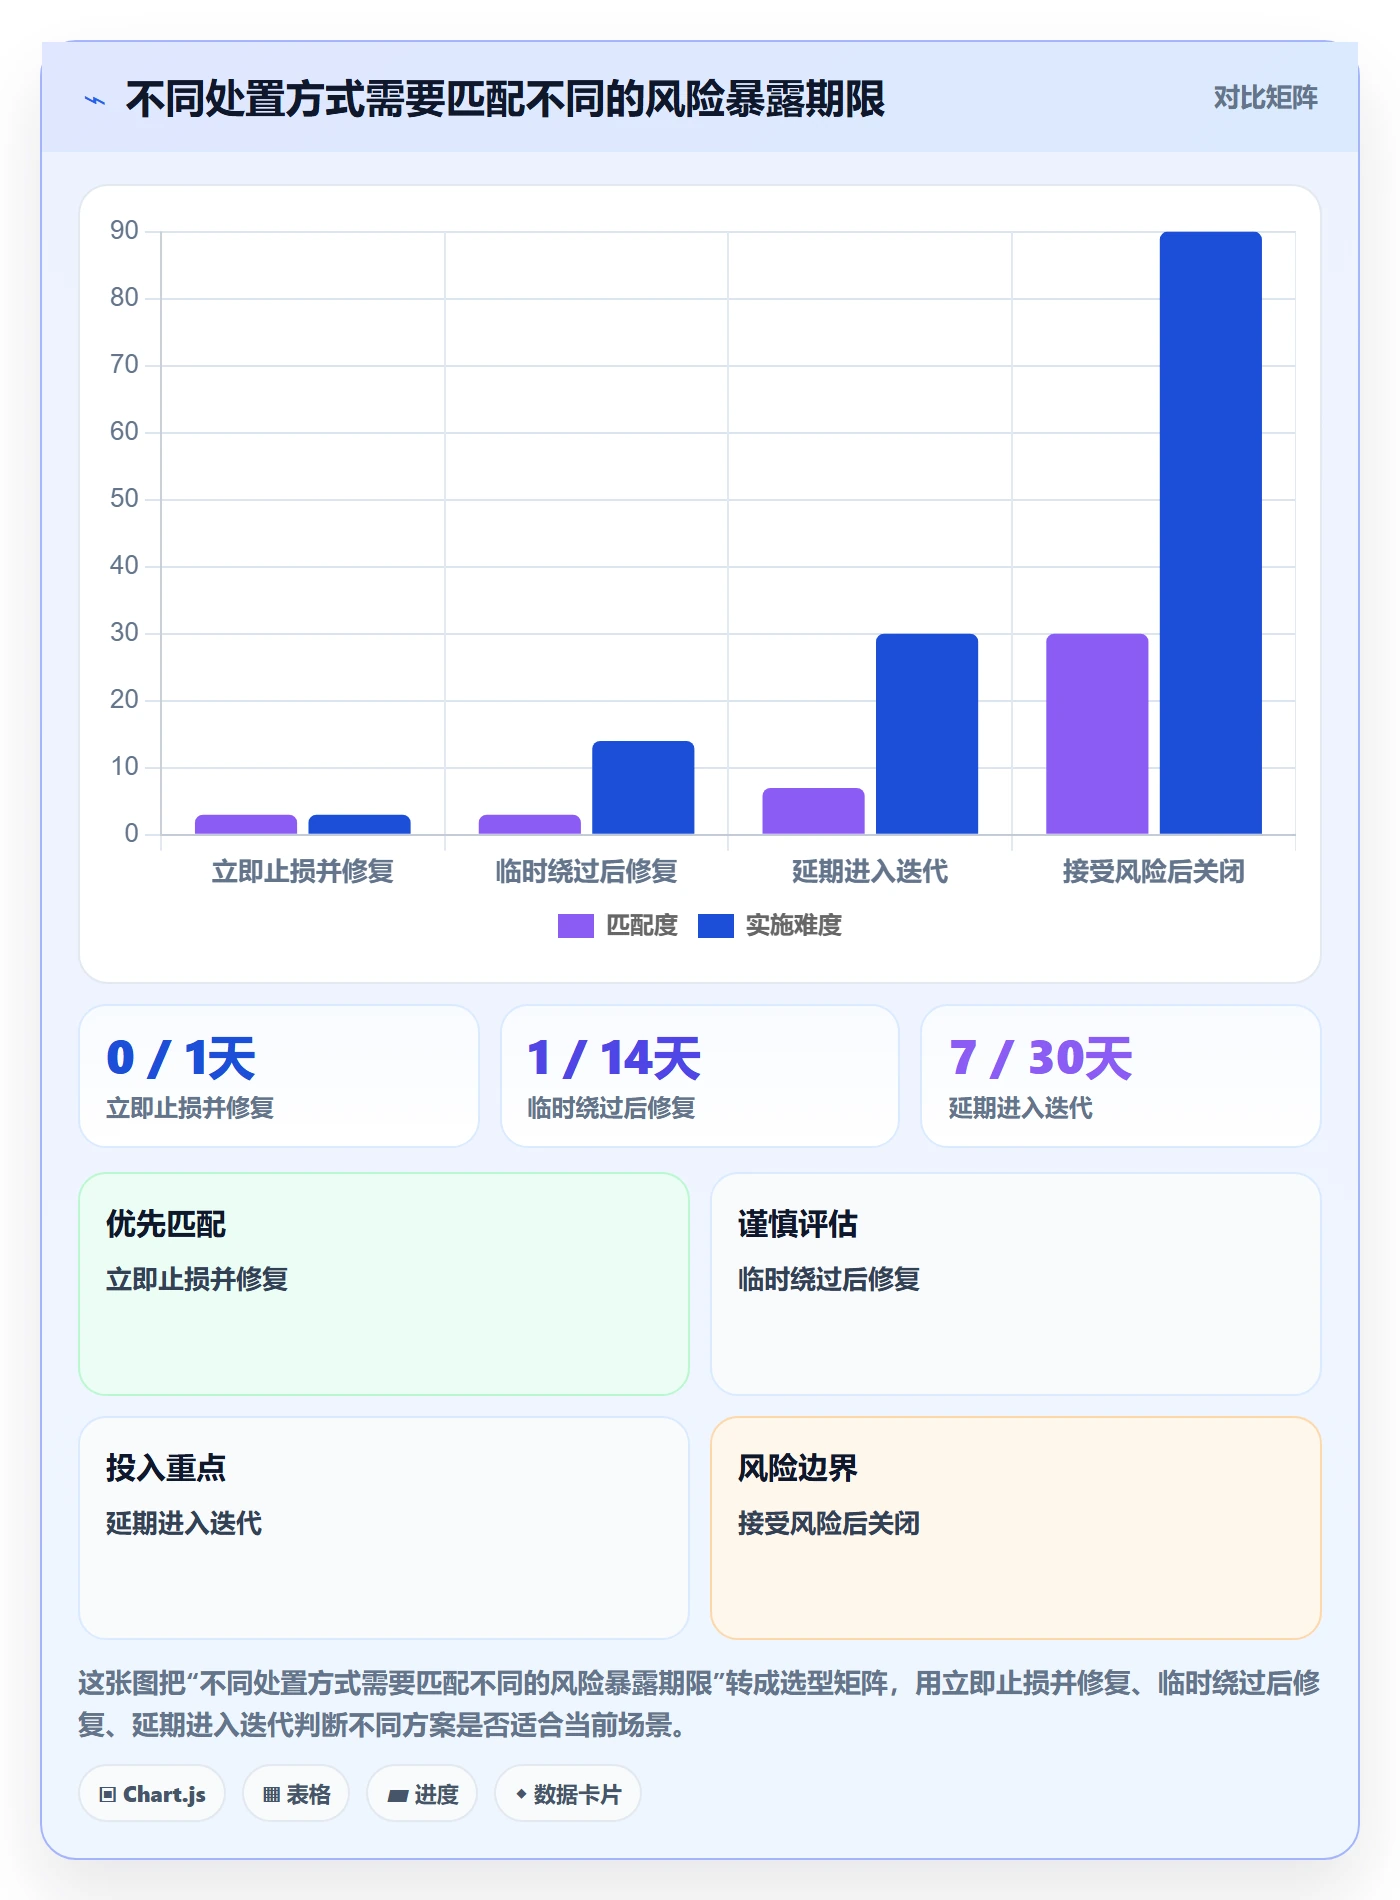
Task: Click the 表格 tag chip
Action: coord(296,1794)
